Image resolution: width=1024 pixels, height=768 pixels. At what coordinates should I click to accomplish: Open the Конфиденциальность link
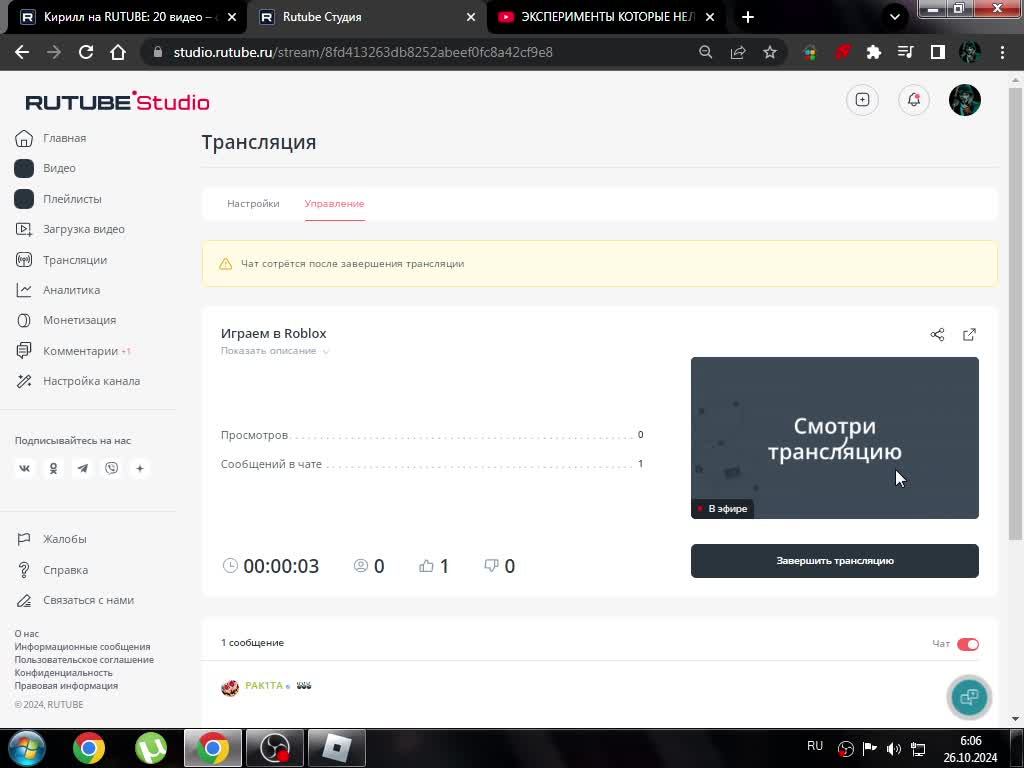(63, 673)
